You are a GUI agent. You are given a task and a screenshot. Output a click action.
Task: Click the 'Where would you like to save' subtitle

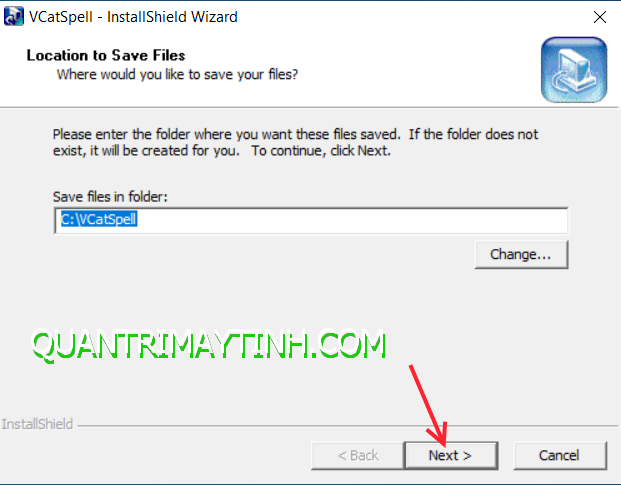[177, 74]
